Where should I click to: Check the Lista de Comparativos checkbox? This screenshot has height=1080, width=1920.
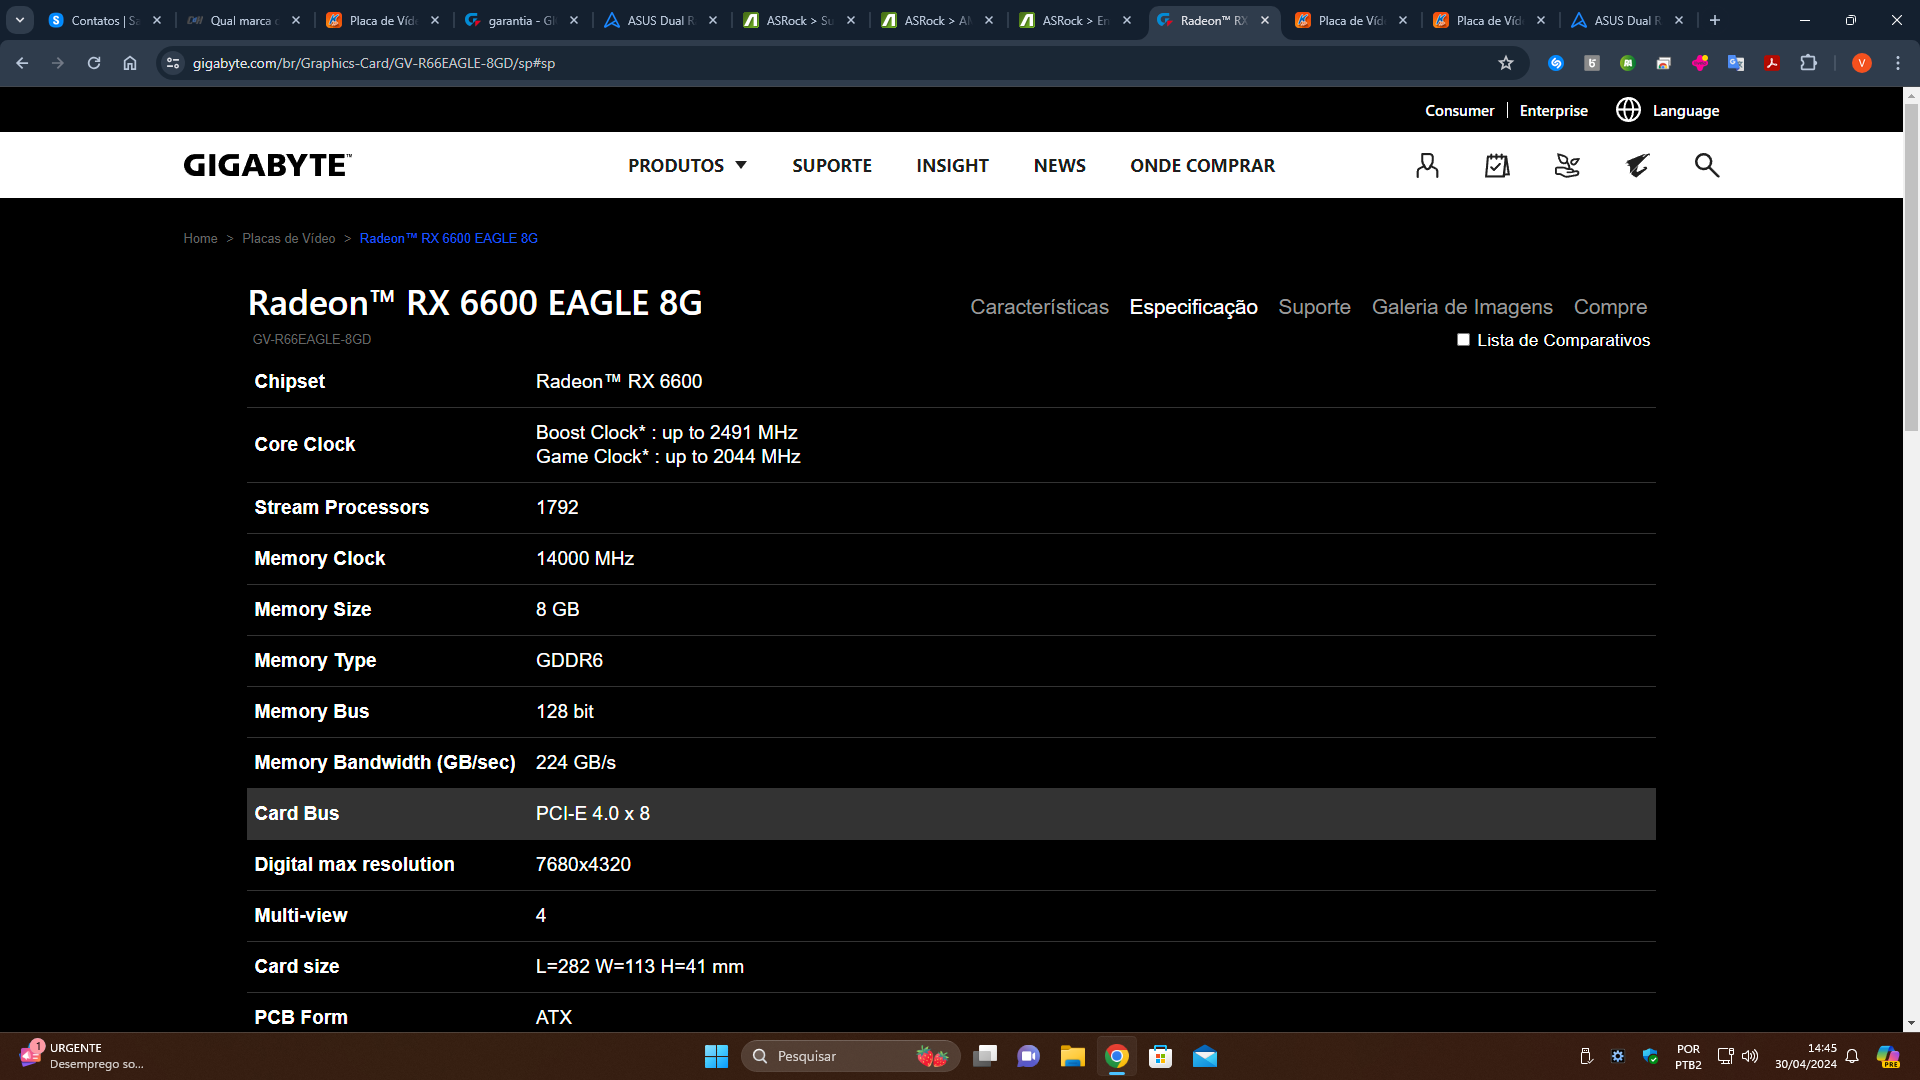[1463, 340]
